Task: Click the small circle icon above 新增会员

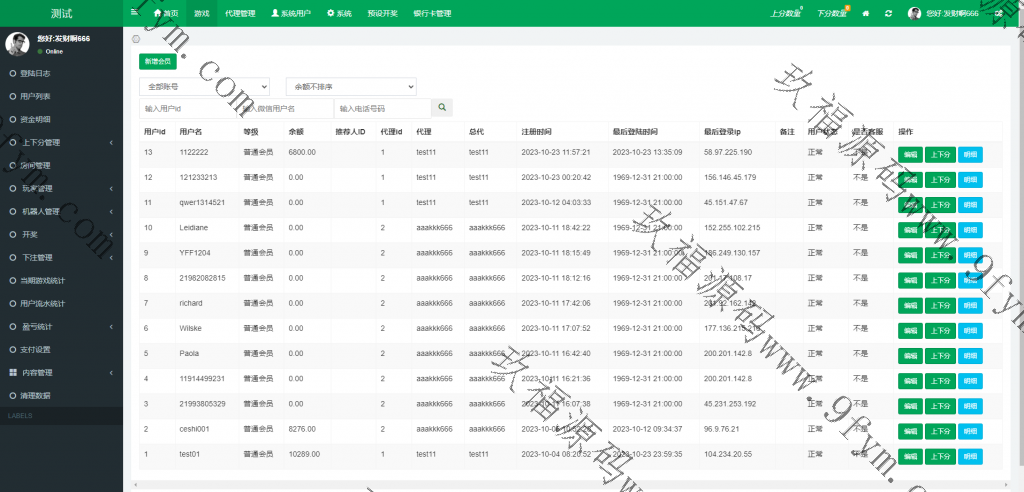Action: 136,39
